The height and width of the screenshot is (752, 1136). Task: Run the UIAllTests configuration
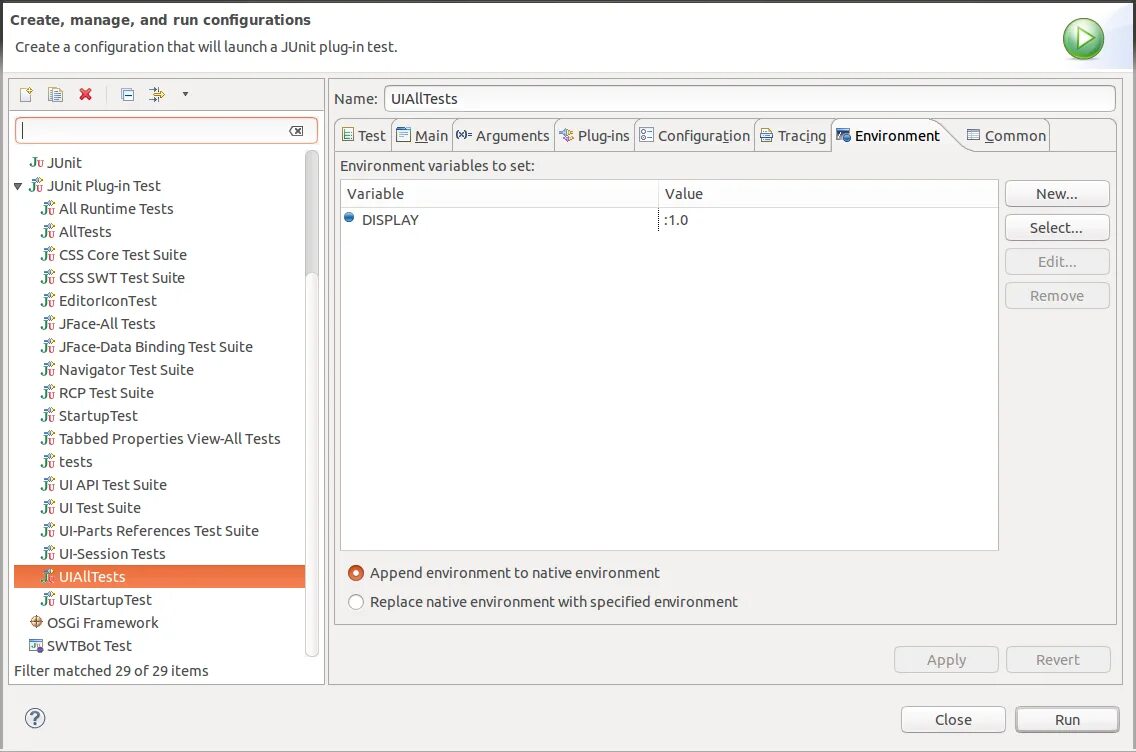click(x=1067, y=720)
